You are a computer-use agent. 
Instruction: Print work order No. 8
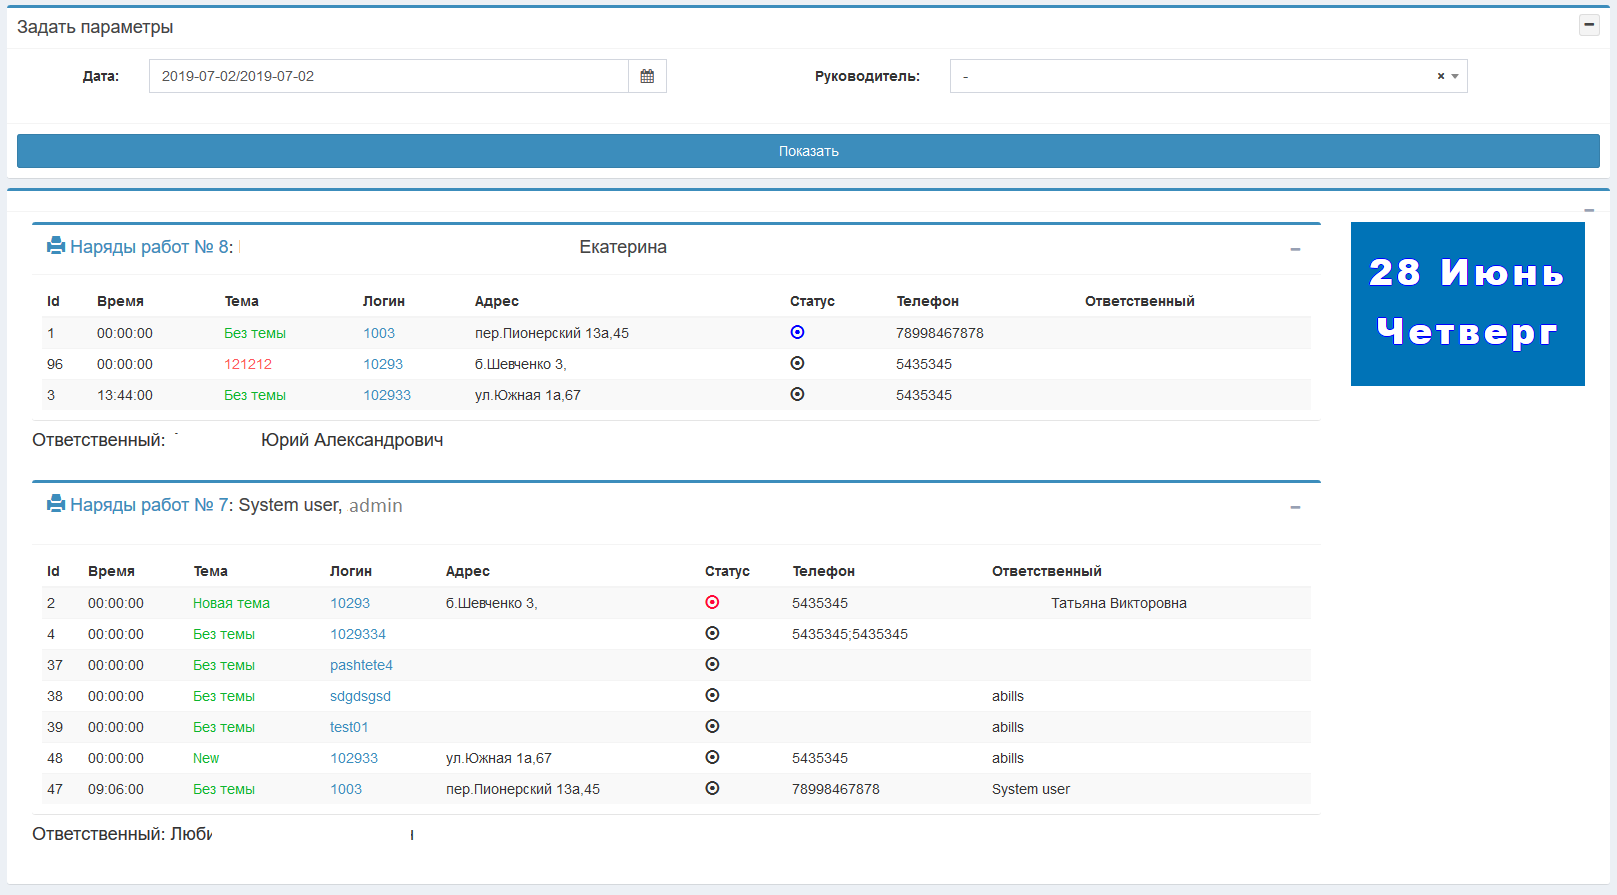pos(56,246)
